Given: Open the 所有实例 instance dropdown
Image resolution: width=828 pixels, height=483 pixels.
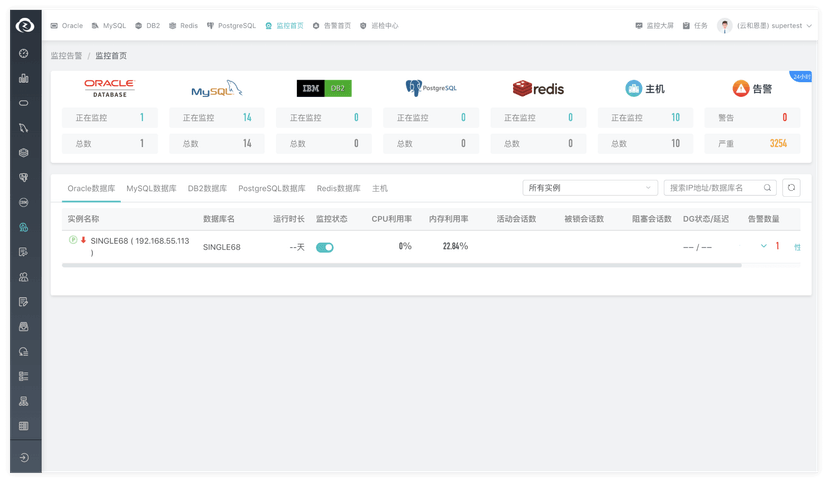Looking at the screenshot, I should coord(590,188).
